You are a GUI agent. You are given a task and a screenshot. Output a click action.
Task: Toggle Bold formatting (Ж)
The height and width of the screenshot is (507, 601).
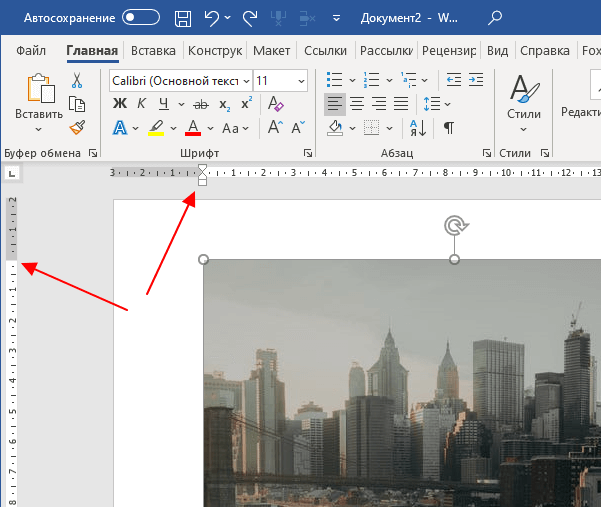tap(120, 103)
